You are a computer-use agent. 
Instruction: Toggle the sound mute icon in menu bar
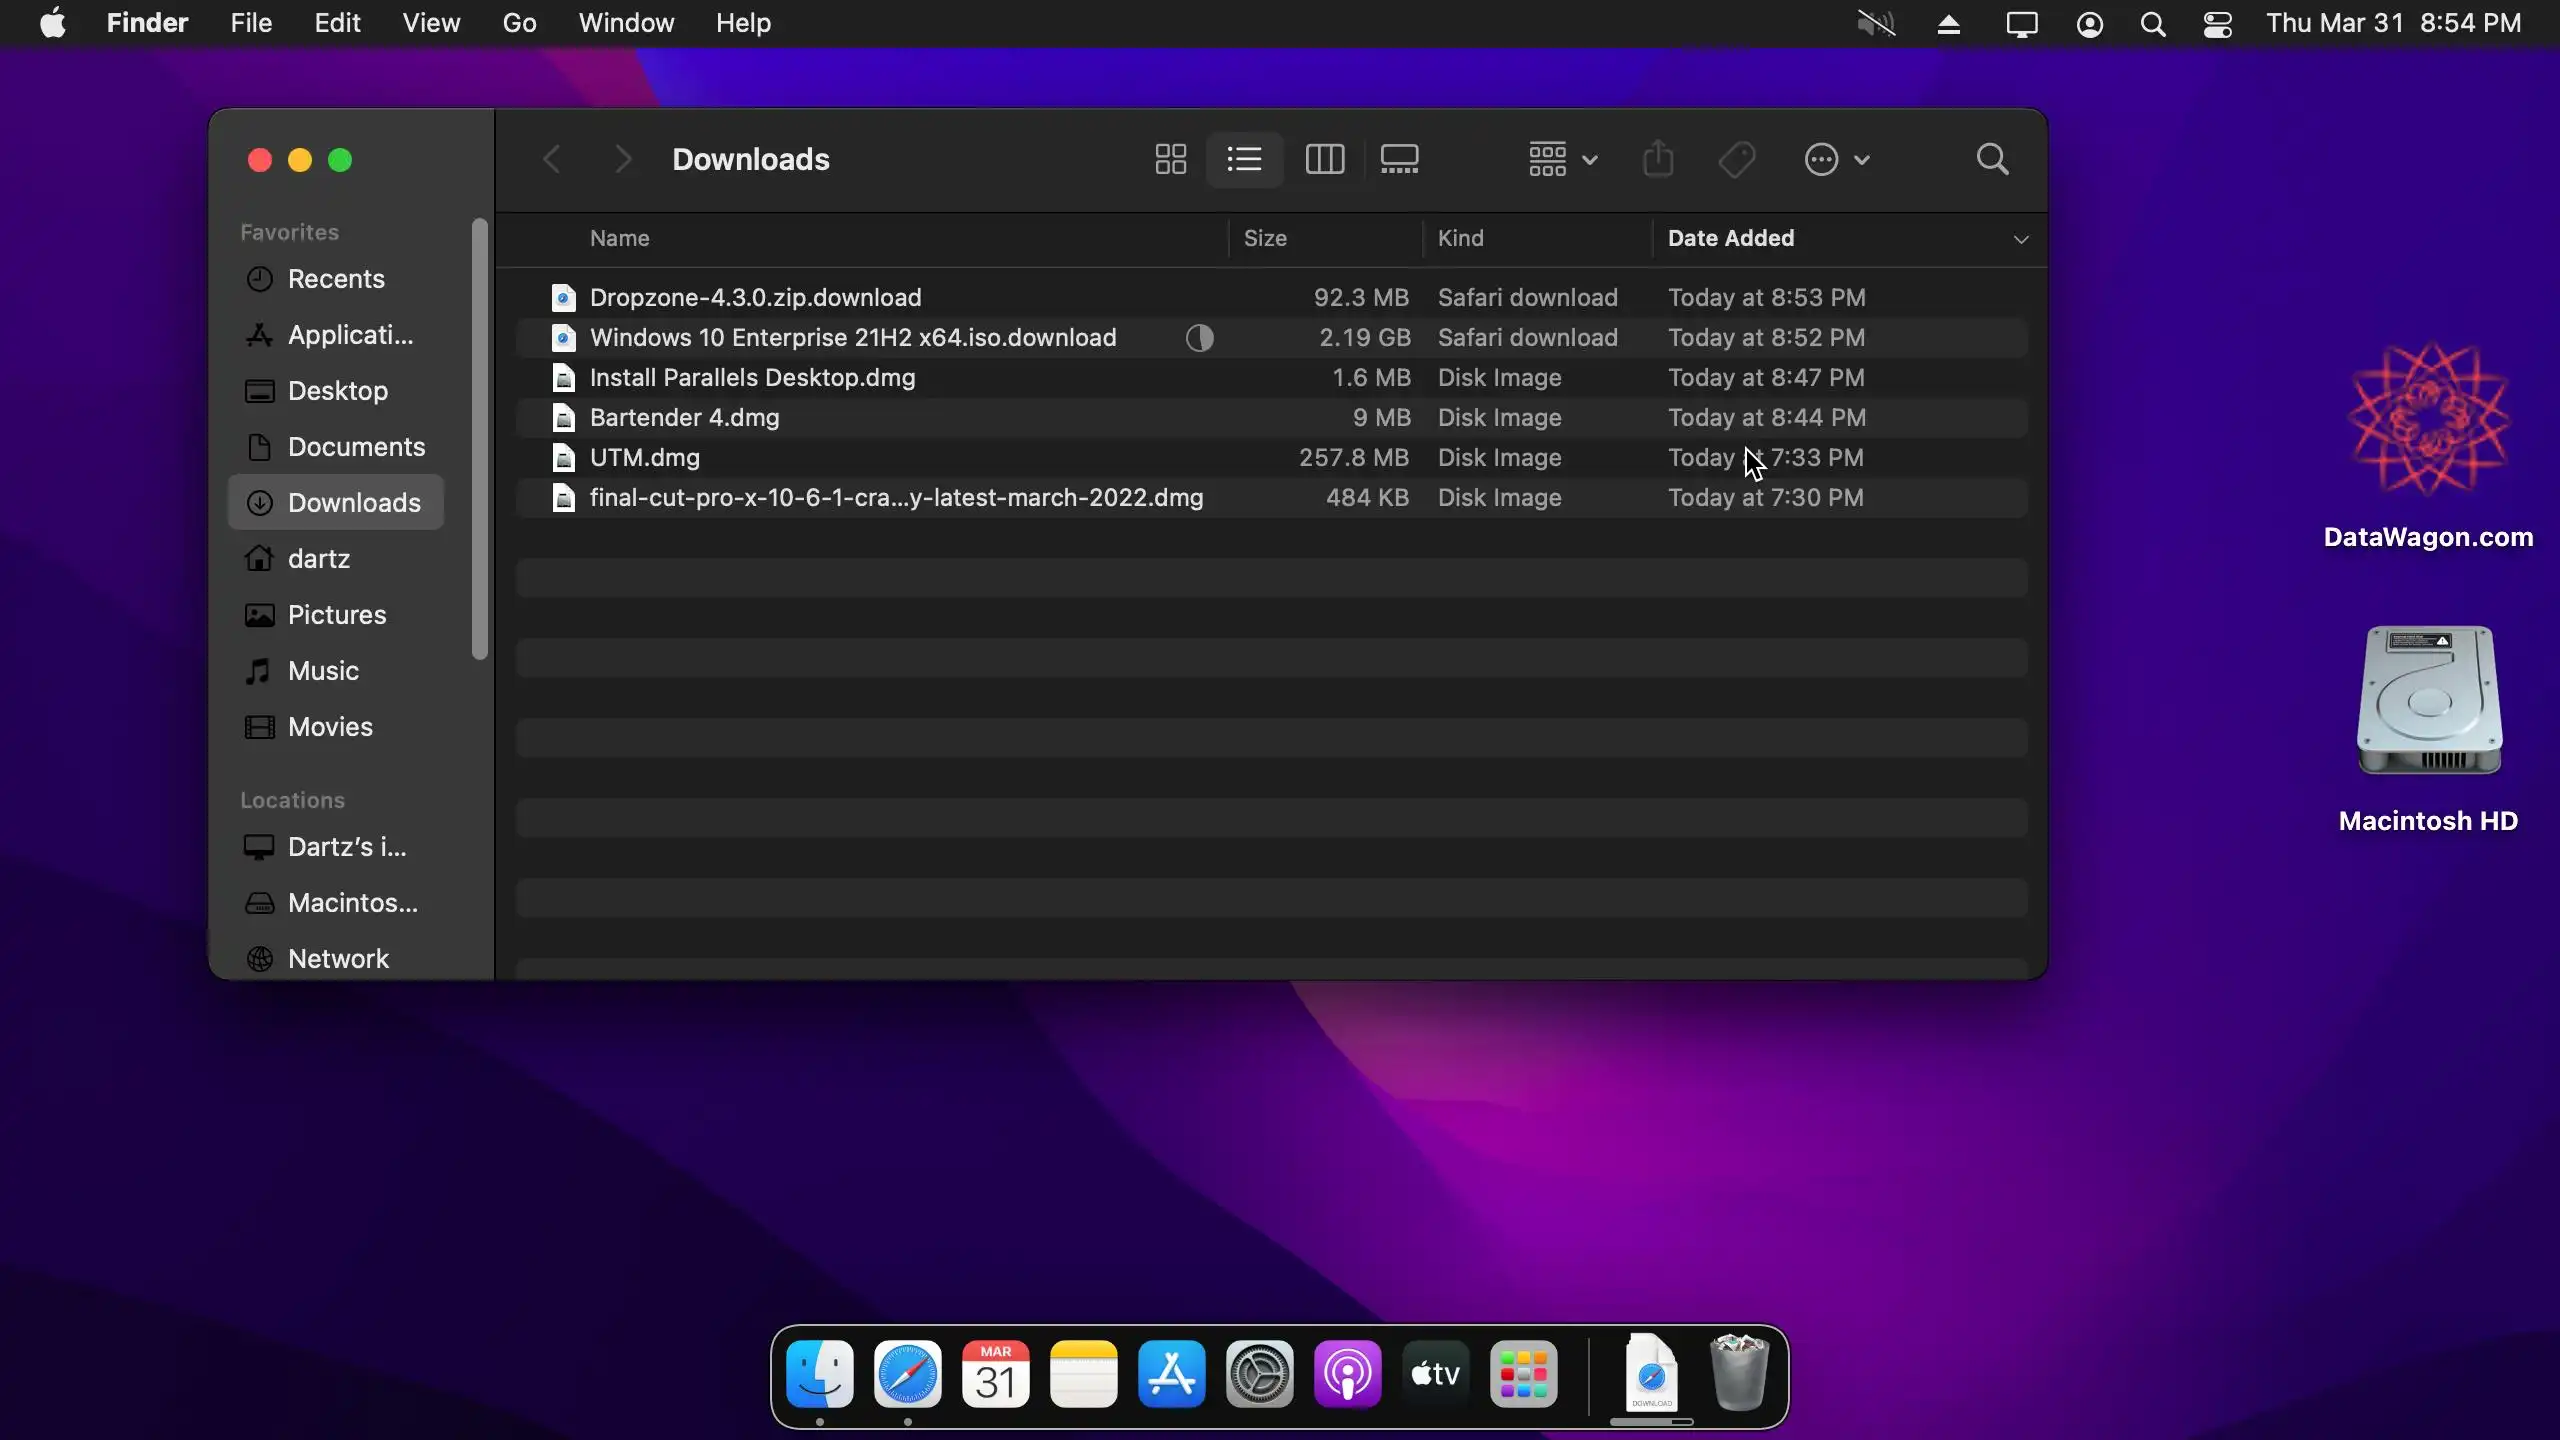(x=1876, y=23)
